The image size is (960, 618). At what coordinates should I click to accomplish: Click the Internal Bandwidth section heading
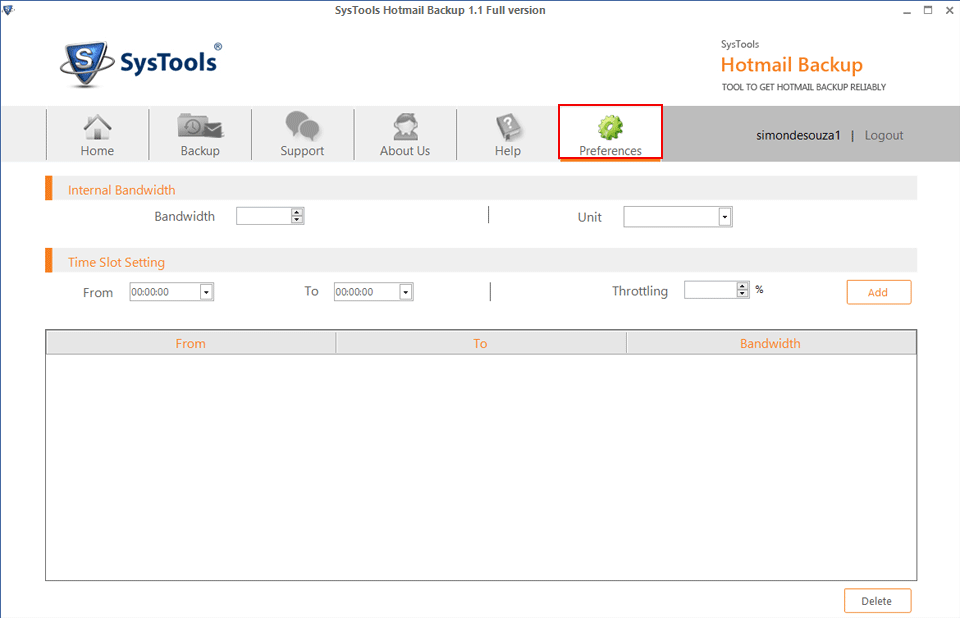121,190
